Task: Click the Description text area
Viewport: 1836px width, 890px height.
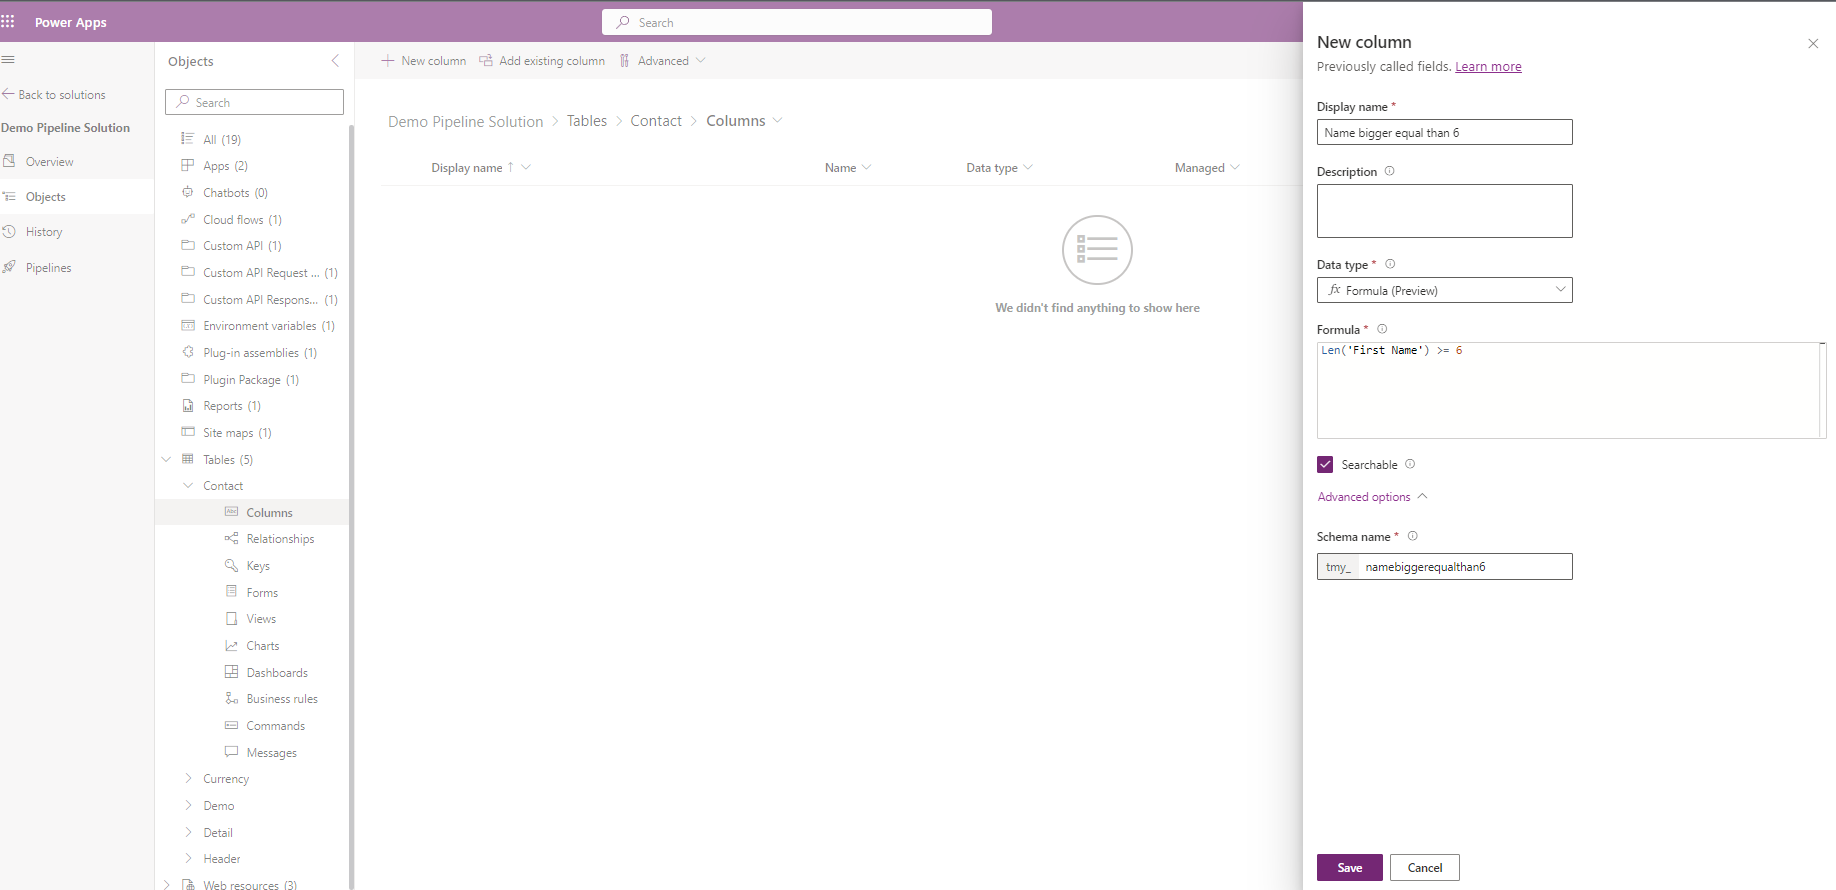Action: coord(1444,211)
